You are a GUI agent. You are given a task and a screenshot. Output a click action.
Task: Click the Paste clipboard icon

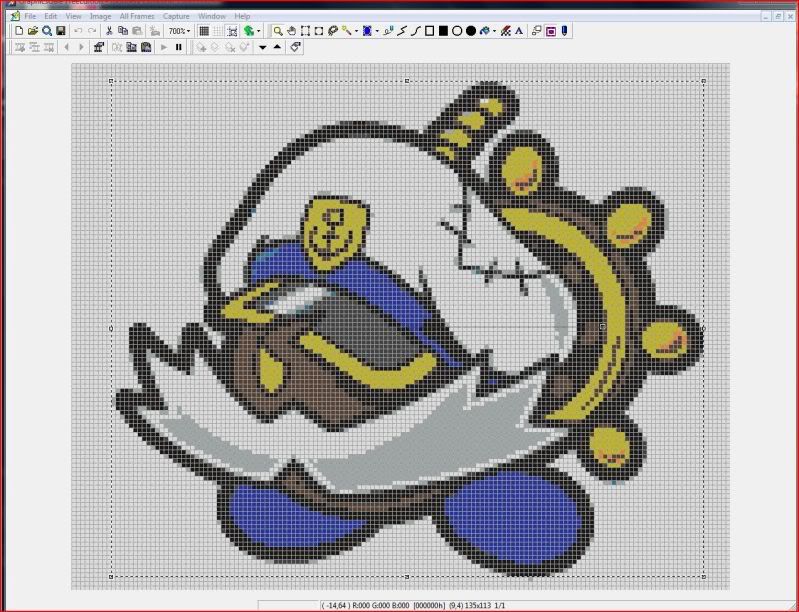point(137,31)
